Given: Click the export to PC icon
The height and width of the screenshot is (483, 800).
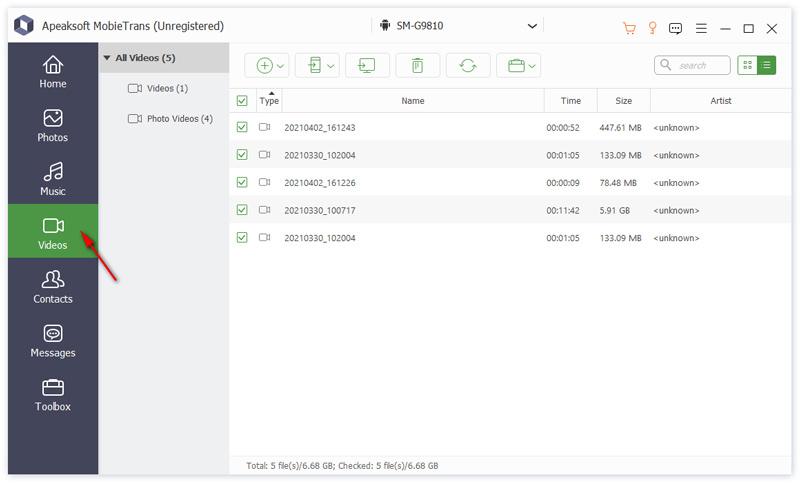Looking at the screenshot, I should click(367, 65).
